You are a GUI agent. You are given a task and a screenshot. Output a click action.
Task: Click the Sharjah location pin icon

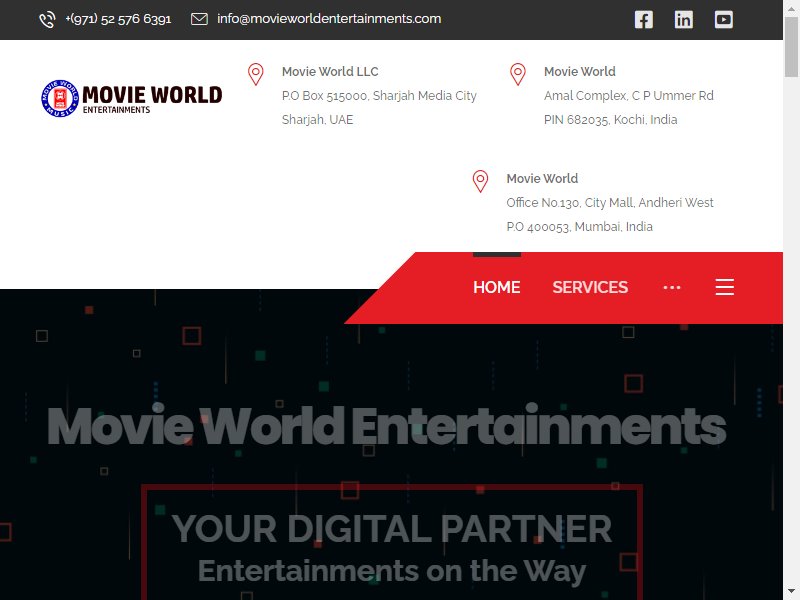click(256, 74)
